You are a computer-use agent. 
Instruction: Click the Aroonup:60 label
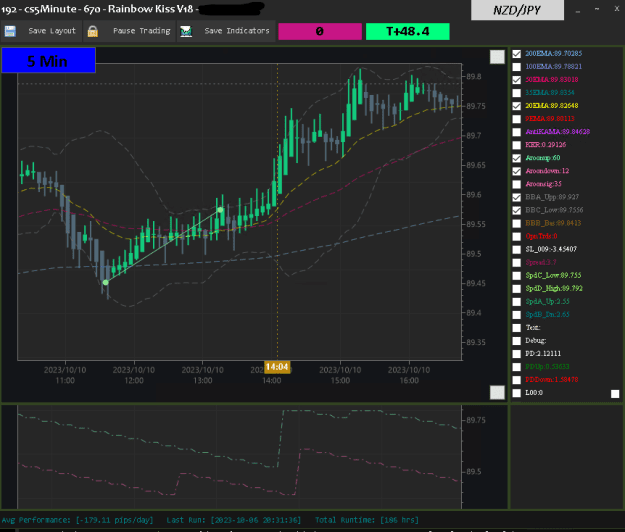click(542, 158)
